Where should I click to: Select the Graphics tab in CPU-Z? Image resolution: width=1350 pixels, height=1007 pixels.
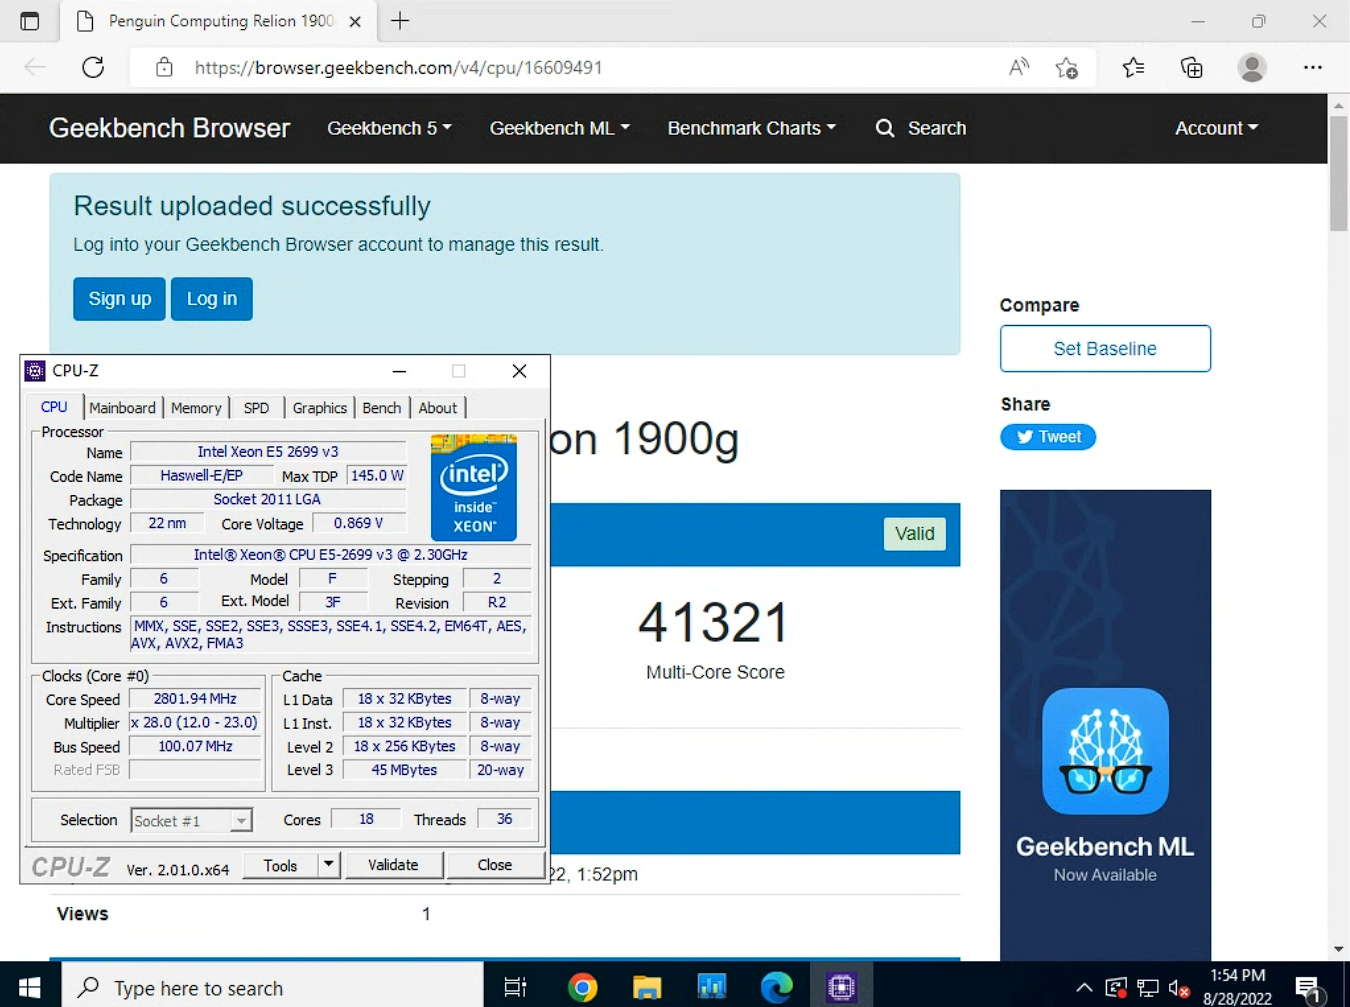[320, 408]
